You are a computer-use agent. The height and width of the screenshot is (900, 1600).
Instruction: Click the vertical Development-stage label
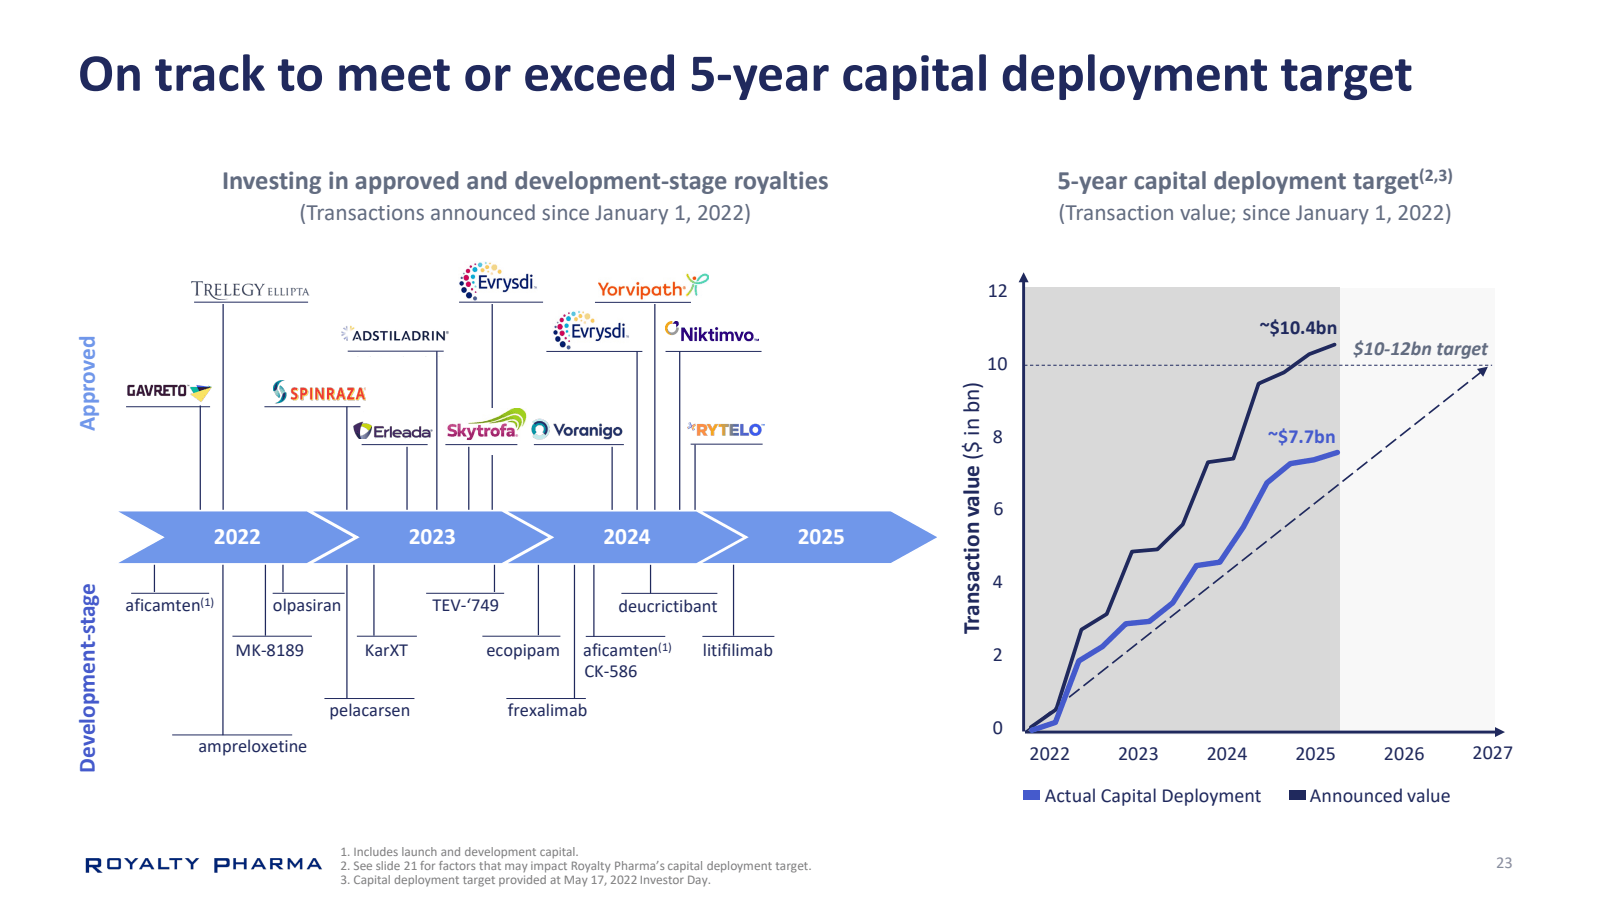[x=88, y=678]
